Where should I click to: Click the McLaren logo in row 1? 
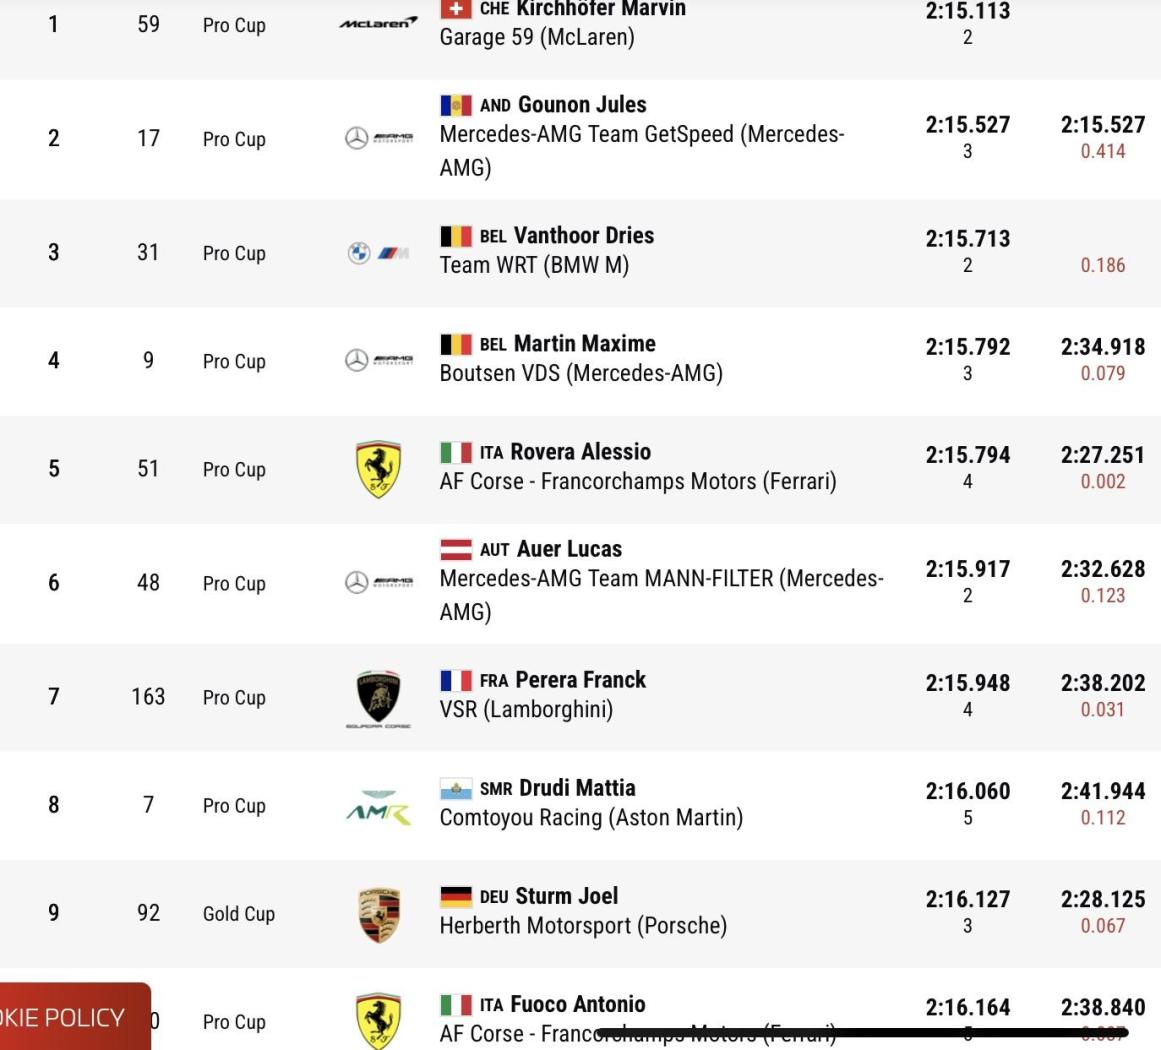click(378, 23)
